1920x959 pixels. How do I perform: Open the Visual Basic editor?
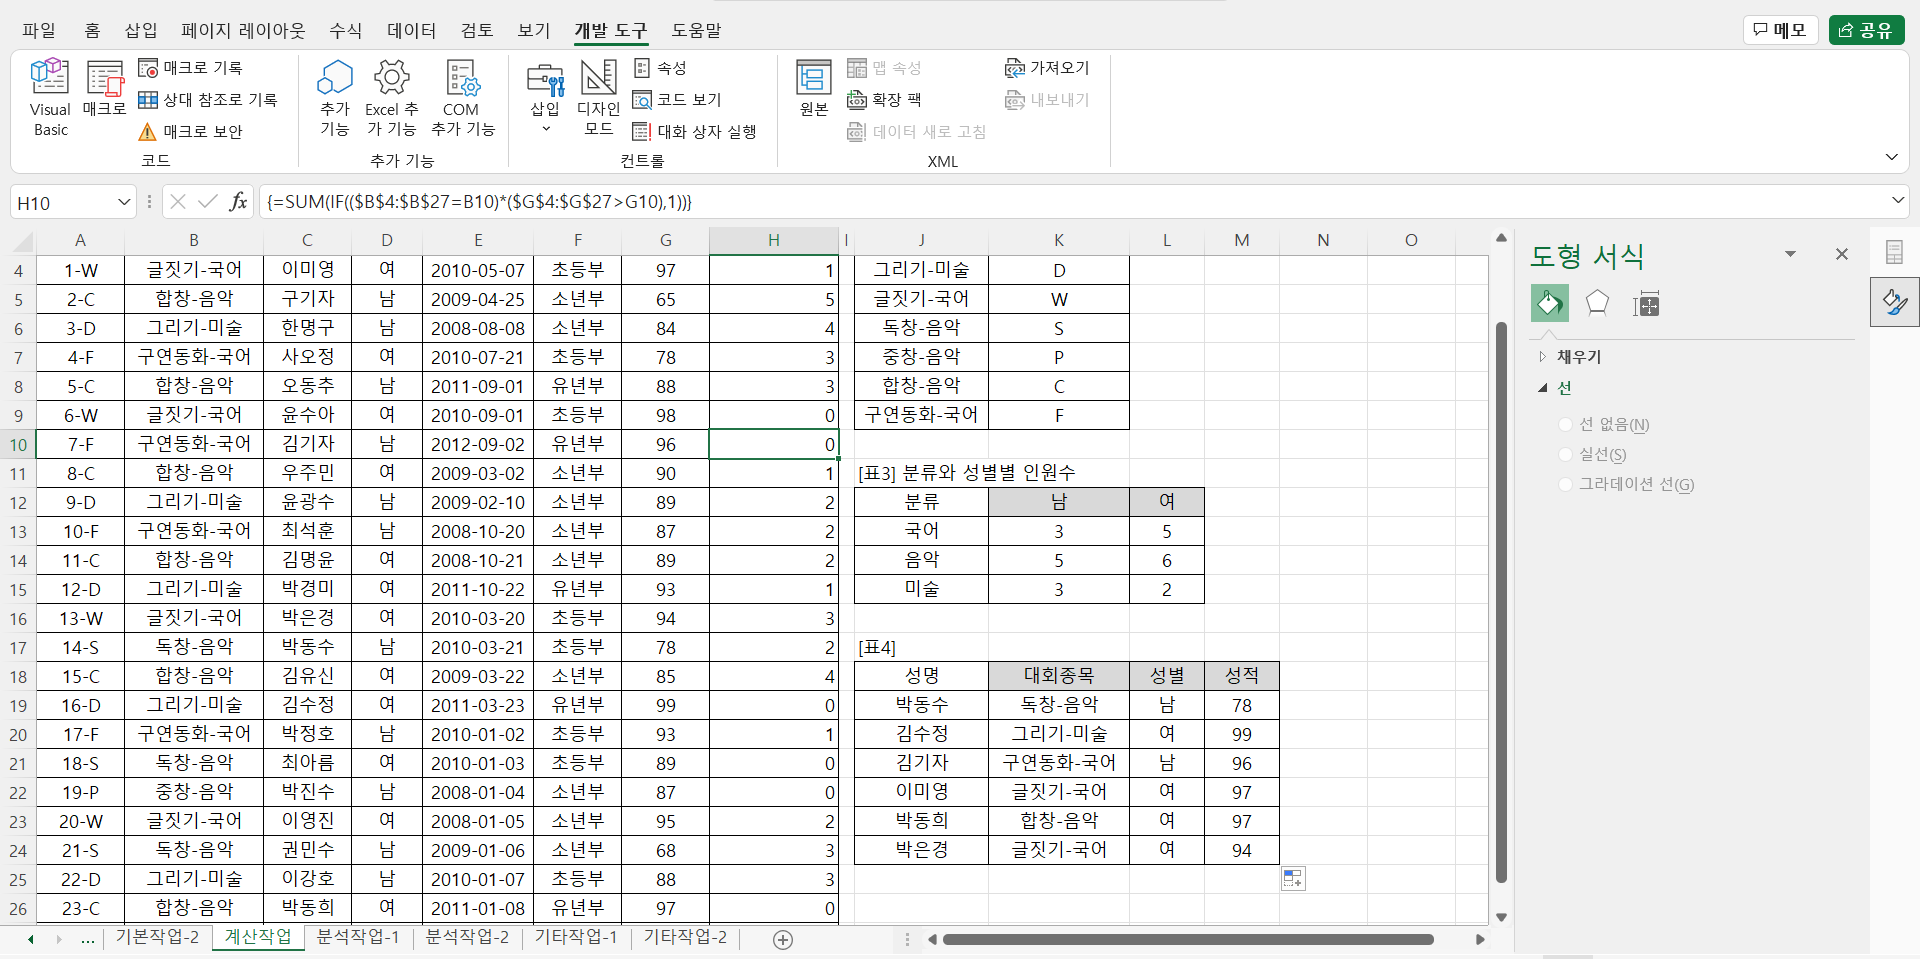coord(50,97)
